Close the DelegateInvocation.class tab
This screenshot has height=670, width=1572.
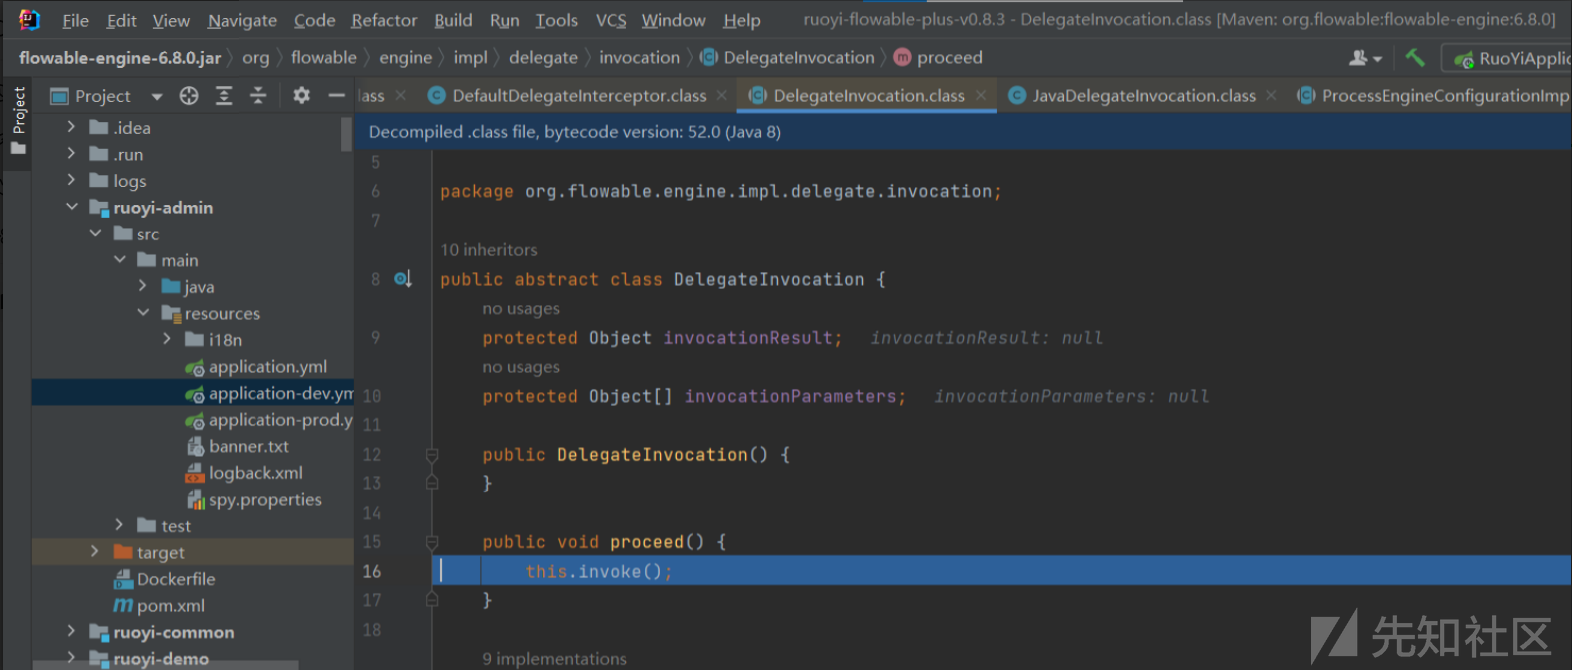[x=981, y=96]
